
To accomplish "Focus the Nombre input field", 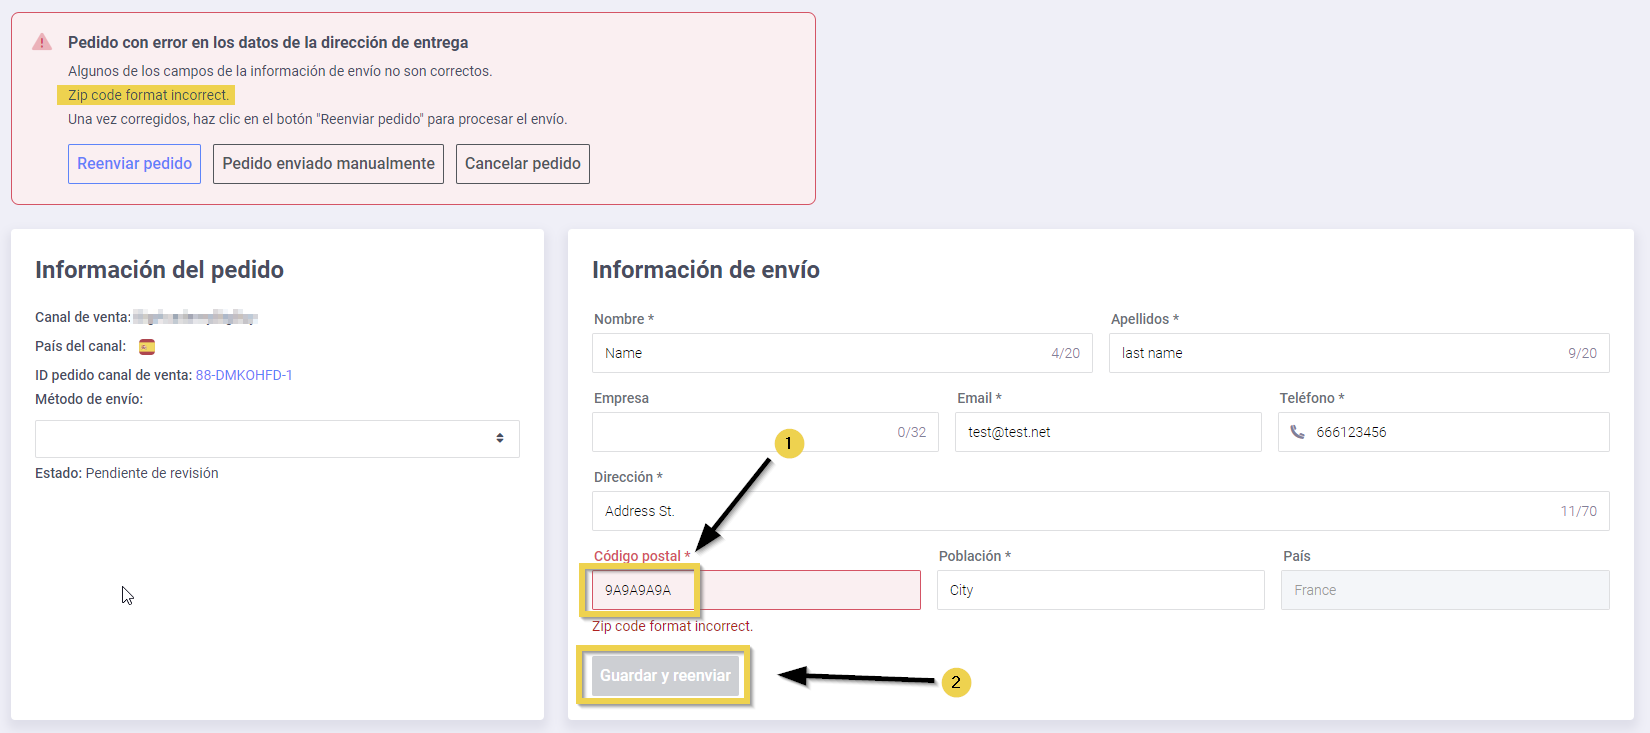I will coord(820,353).
